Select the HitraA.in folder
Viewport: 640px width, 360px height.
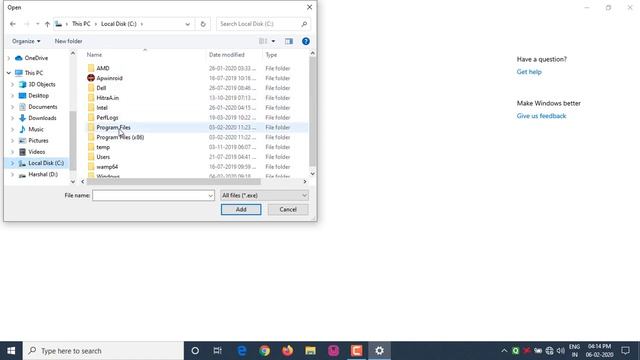(x=107, y=98)
